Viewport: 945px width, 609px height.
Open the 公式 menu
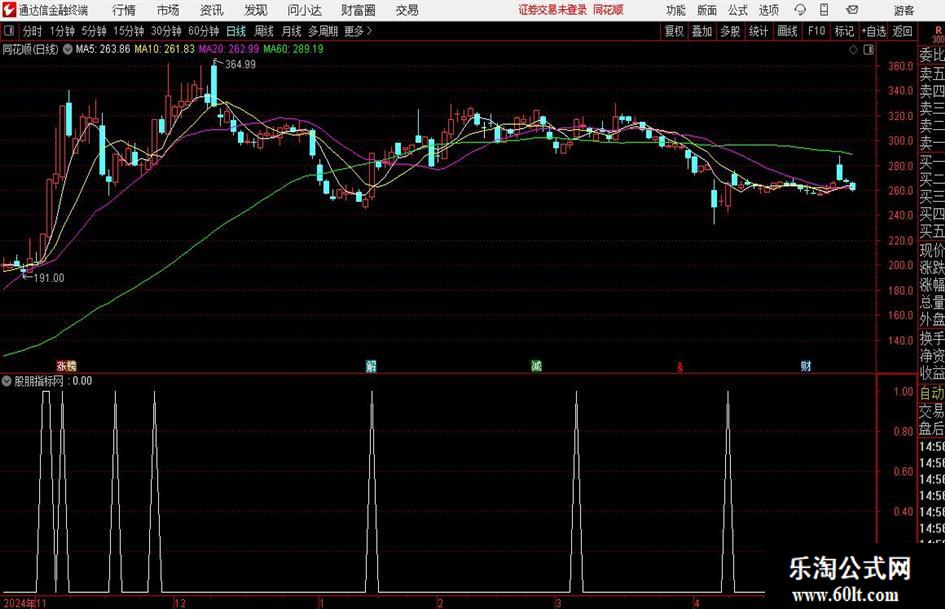point(738,10)
